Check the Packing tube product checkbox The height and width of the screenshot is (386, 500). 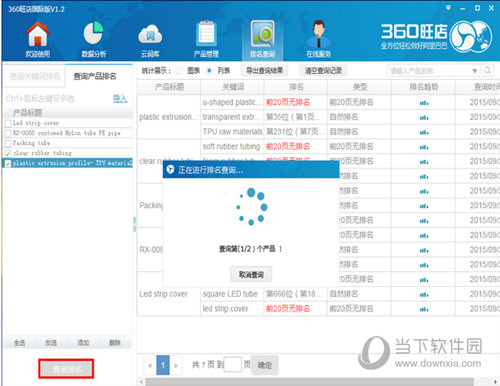pos(8,143)
